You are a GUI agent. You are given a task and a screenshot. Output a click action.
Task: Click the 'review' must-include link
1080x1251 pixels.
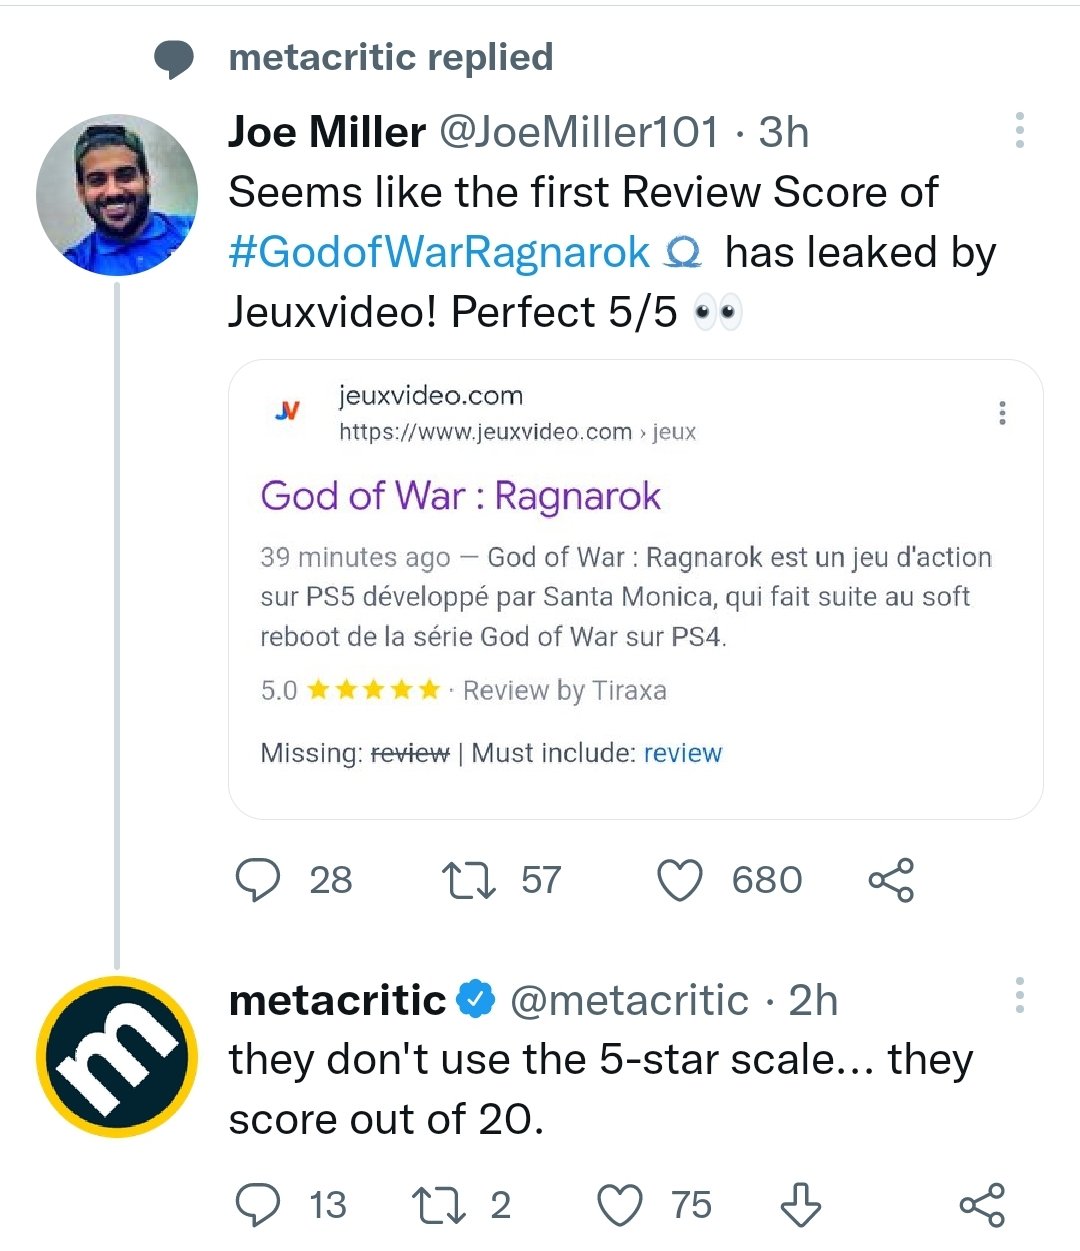682,753
